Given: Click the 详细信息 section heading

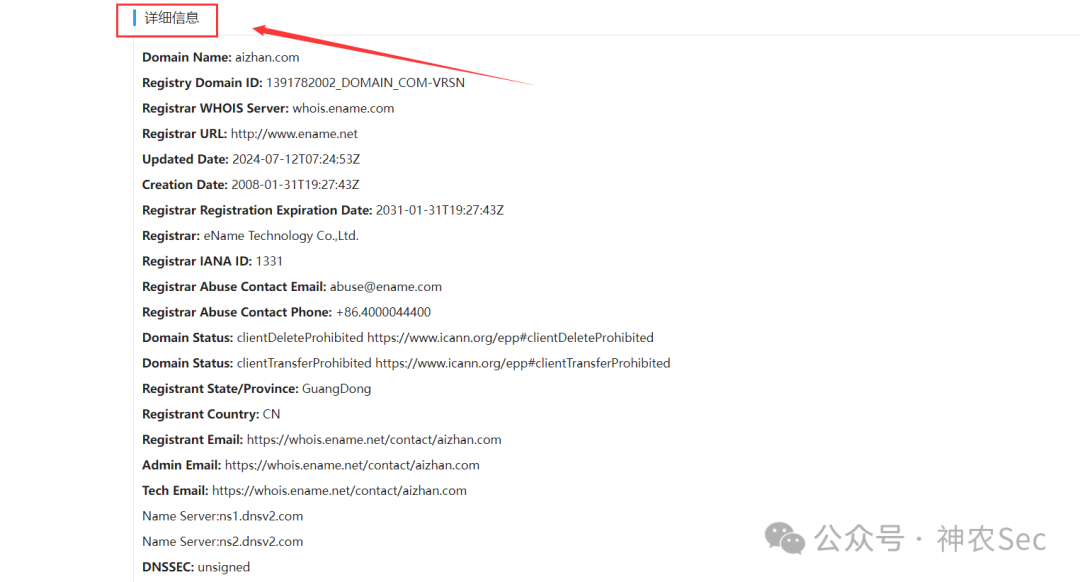Looking at the screenshot, I should [171, 18].
